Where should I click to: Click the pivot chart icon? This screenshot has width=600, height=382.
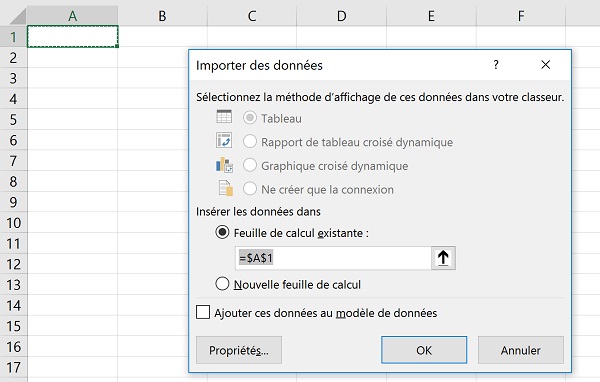(224, 165)
